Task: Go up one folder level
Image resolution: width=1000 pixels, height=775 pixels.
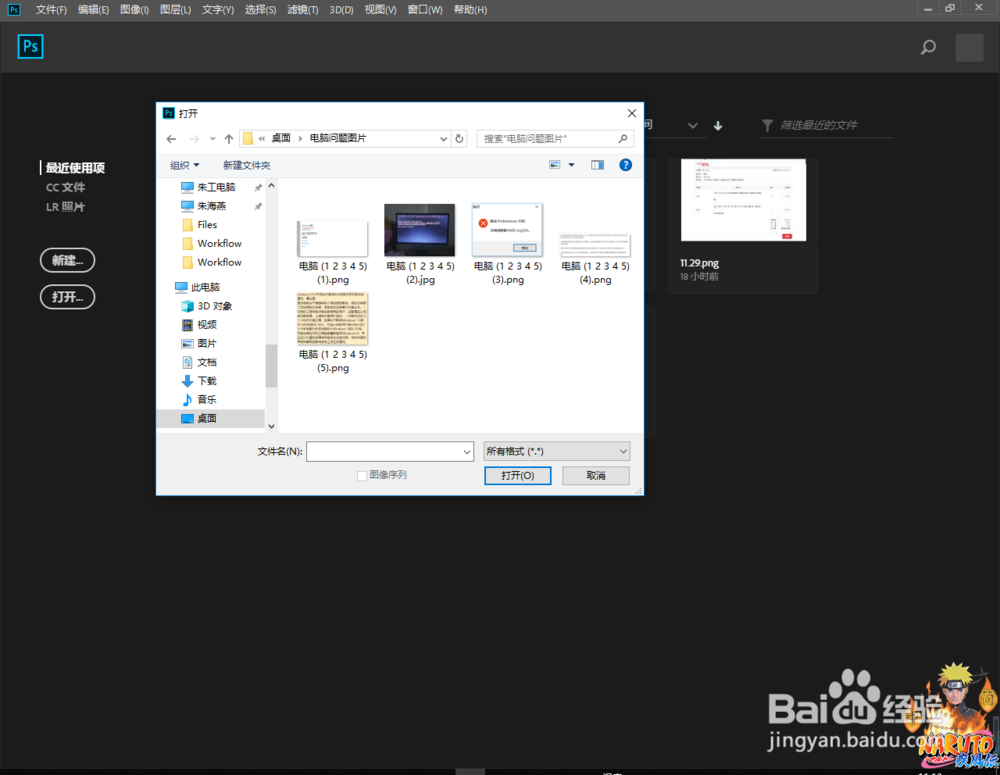Action: pyautogui.click(x=228, y=138)
